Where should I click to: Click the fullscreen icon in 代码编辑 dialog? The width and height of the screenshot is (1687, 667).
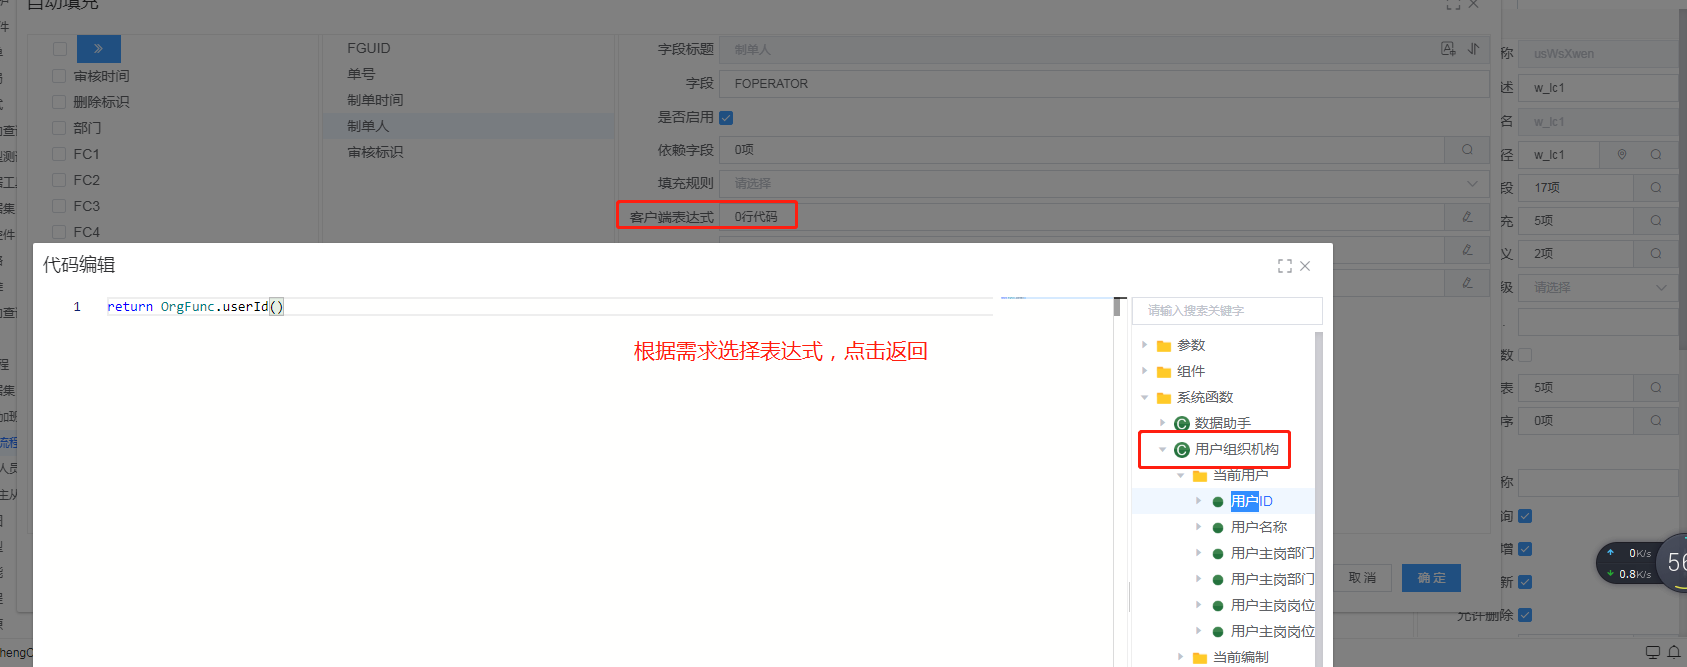coord(1284,266)
